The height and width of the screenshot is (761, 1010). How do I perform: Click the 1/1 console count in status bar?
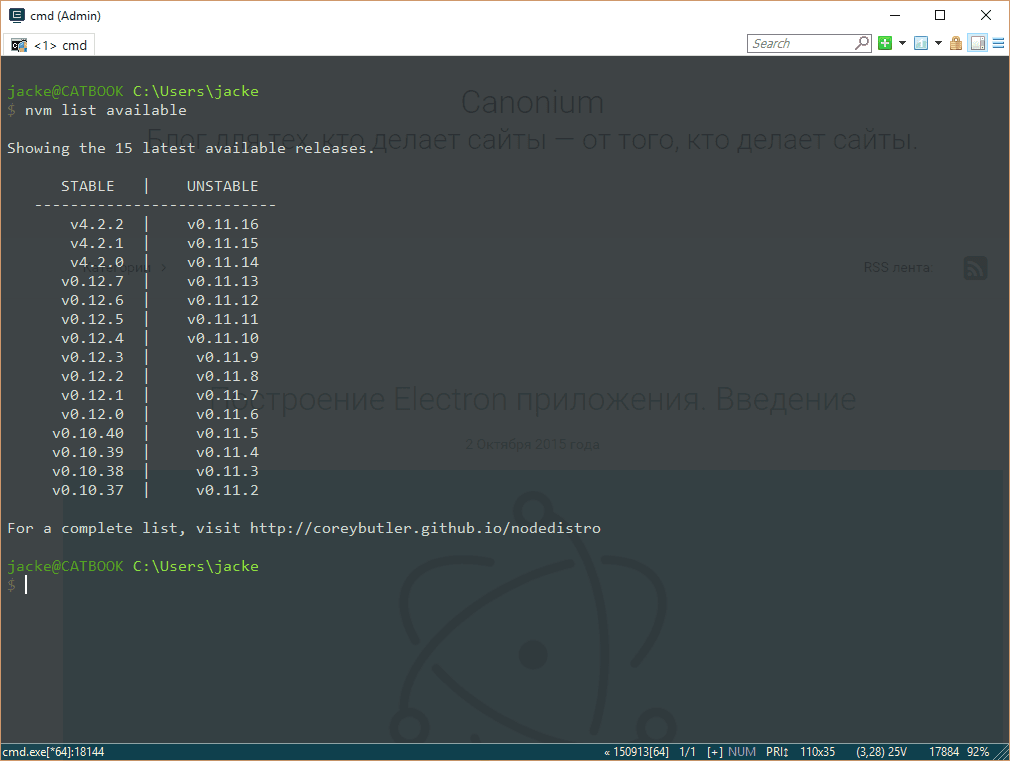pyautogui.click(x=687, y=752)
